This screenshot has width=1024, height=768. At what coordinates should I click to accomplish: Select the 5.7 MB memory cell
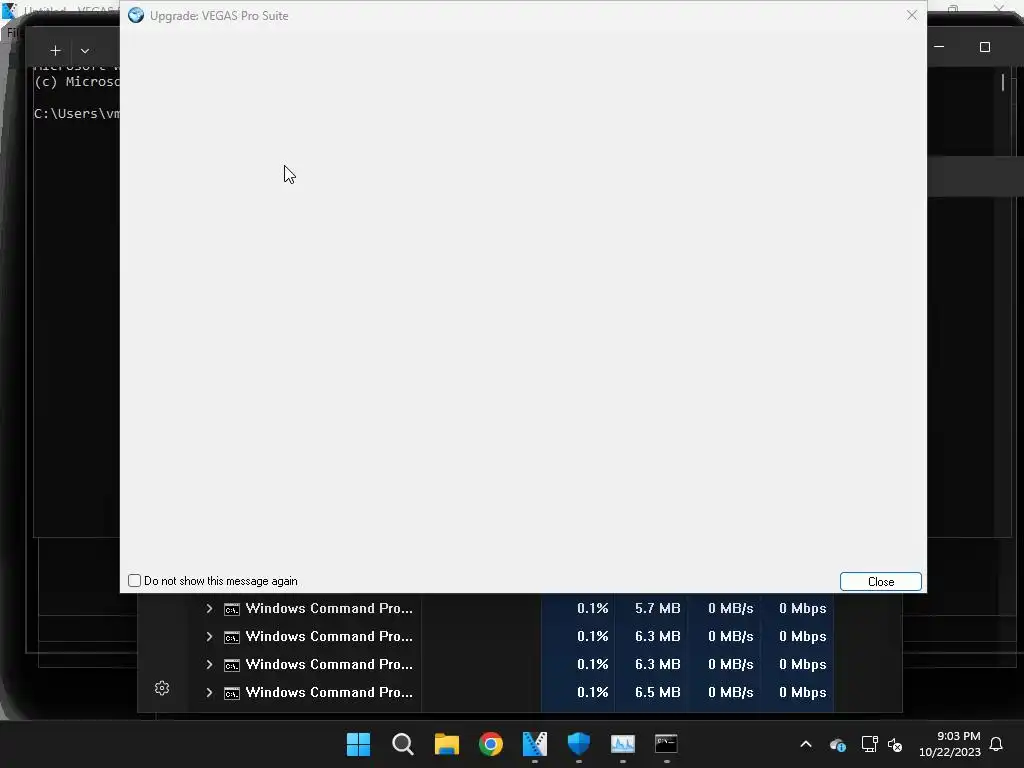[651, 608]
